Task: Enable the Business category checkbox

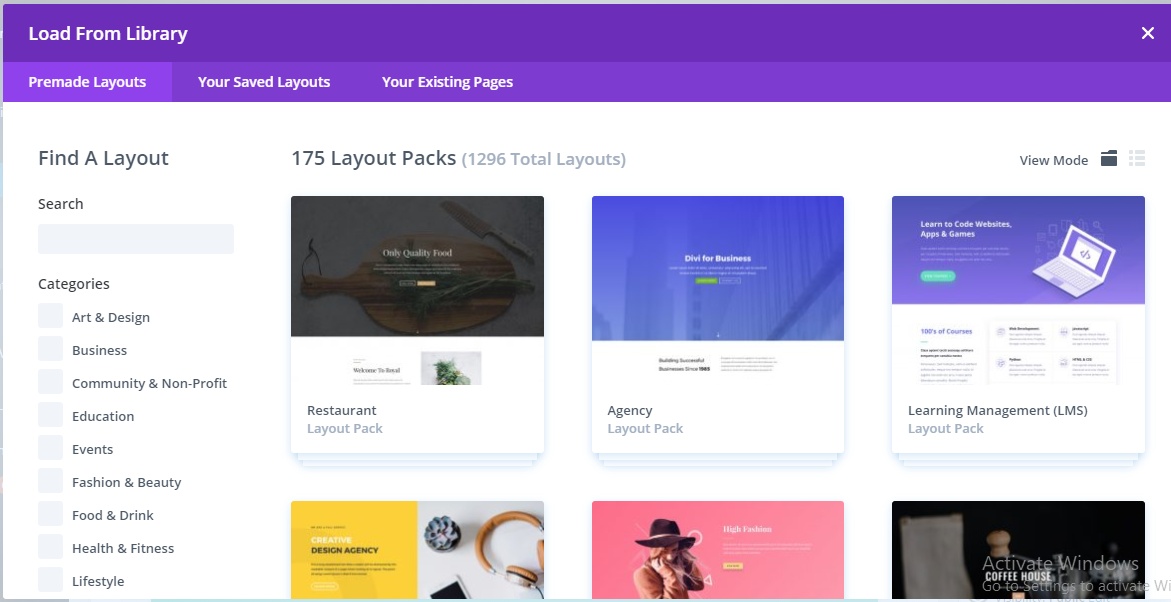Action: coord(51,349)
